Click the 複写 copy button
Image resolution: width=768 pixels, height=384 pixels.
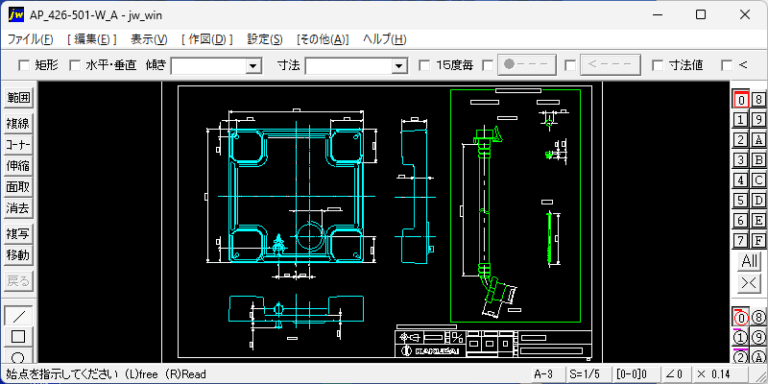point(18,234)
